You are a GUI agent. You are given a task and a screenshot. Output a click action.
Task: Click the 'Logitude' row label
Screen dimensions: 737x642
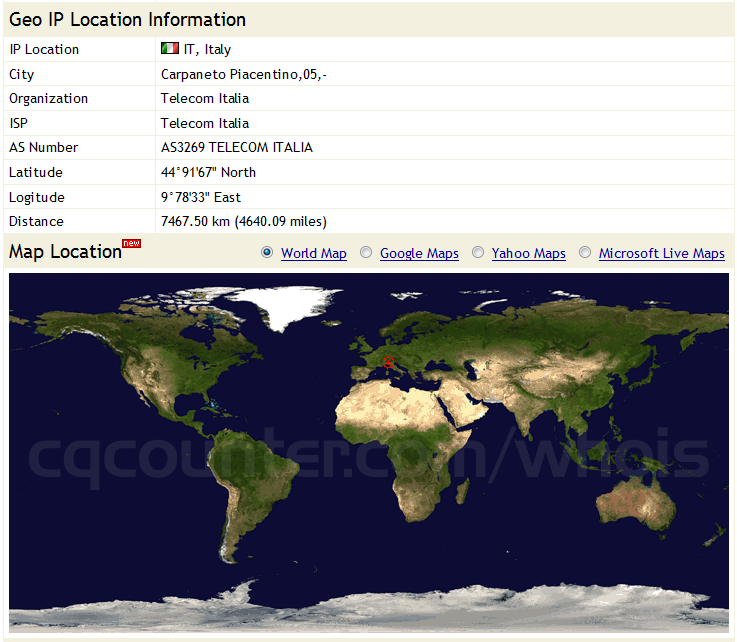point(37,198)
